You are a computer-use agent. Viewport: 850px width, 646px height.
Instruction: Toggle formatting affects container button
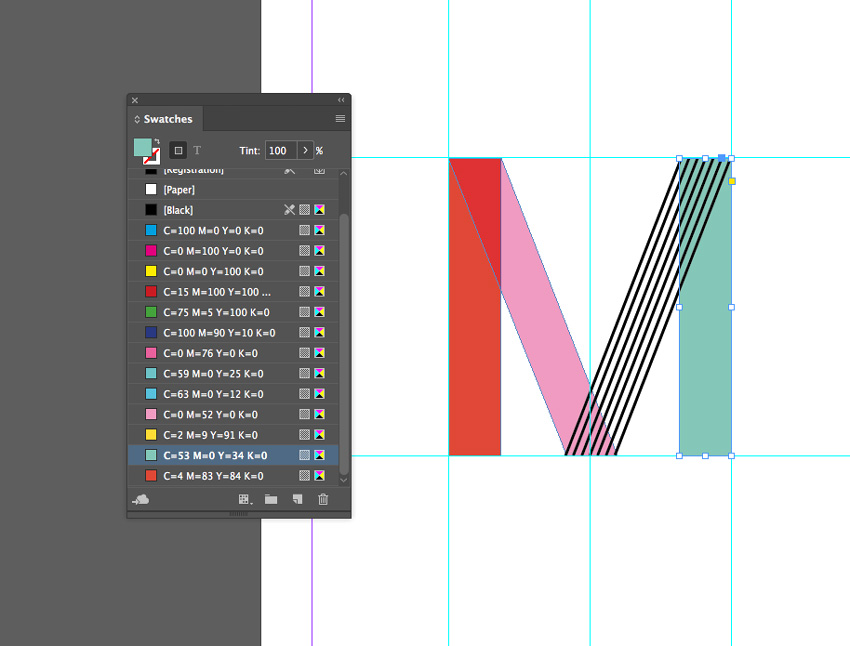pyautogui.click(x=178, y=151)
